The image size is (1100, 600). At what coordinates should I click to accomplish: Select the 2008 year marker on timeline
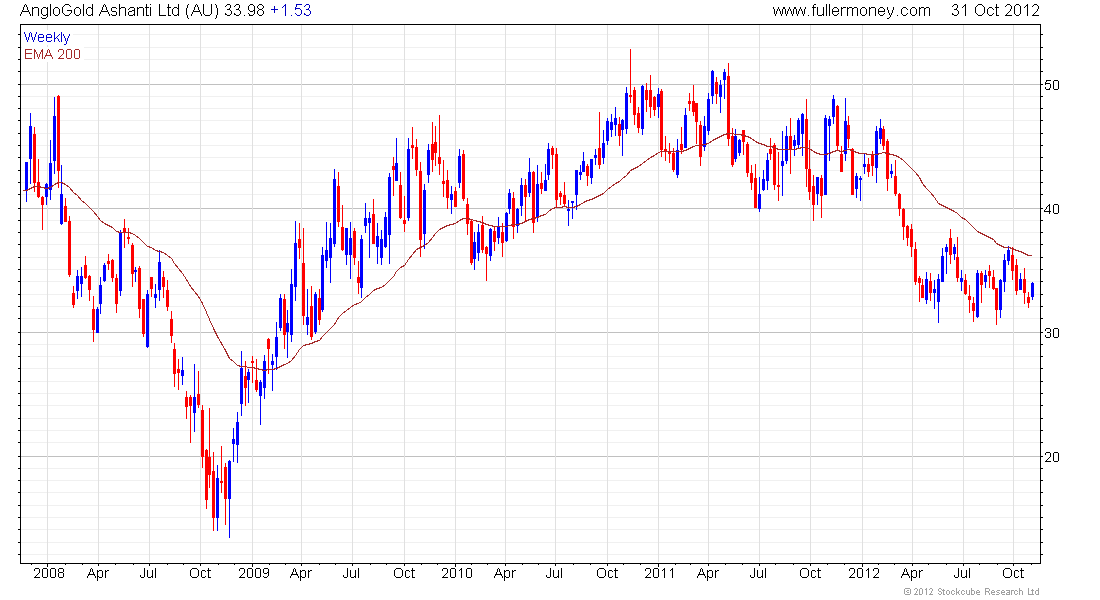(x=49, y=573)
